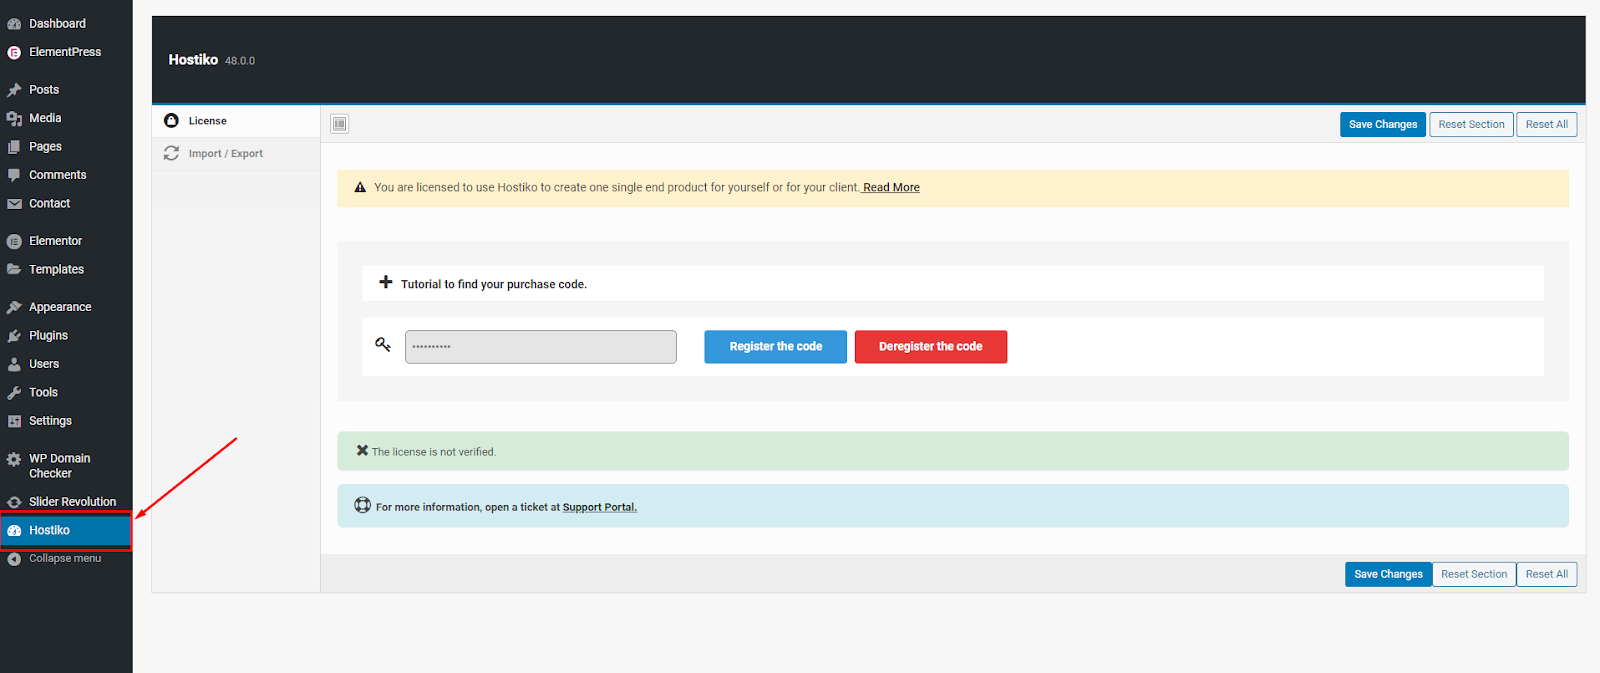This screenshot has height=673, width=1600.
Task: Click the ElementPress sidebar icon
Action: coord(14,52)
